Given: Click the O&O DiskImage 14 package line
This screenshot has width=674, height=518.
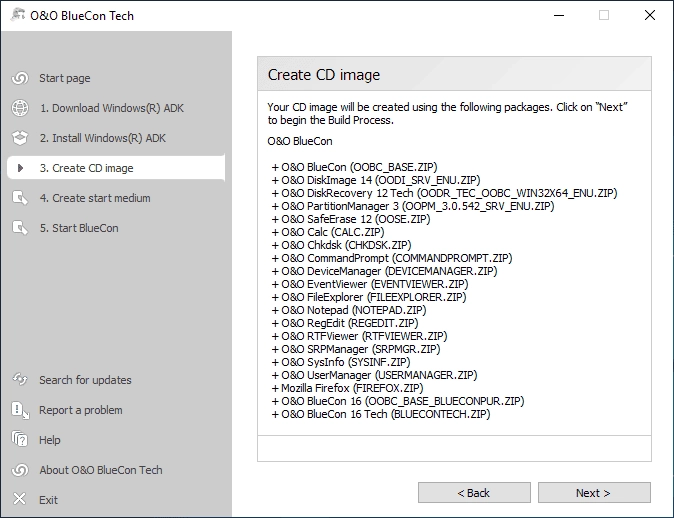Looking at the screenshot, I should click(x=376, y=180).
